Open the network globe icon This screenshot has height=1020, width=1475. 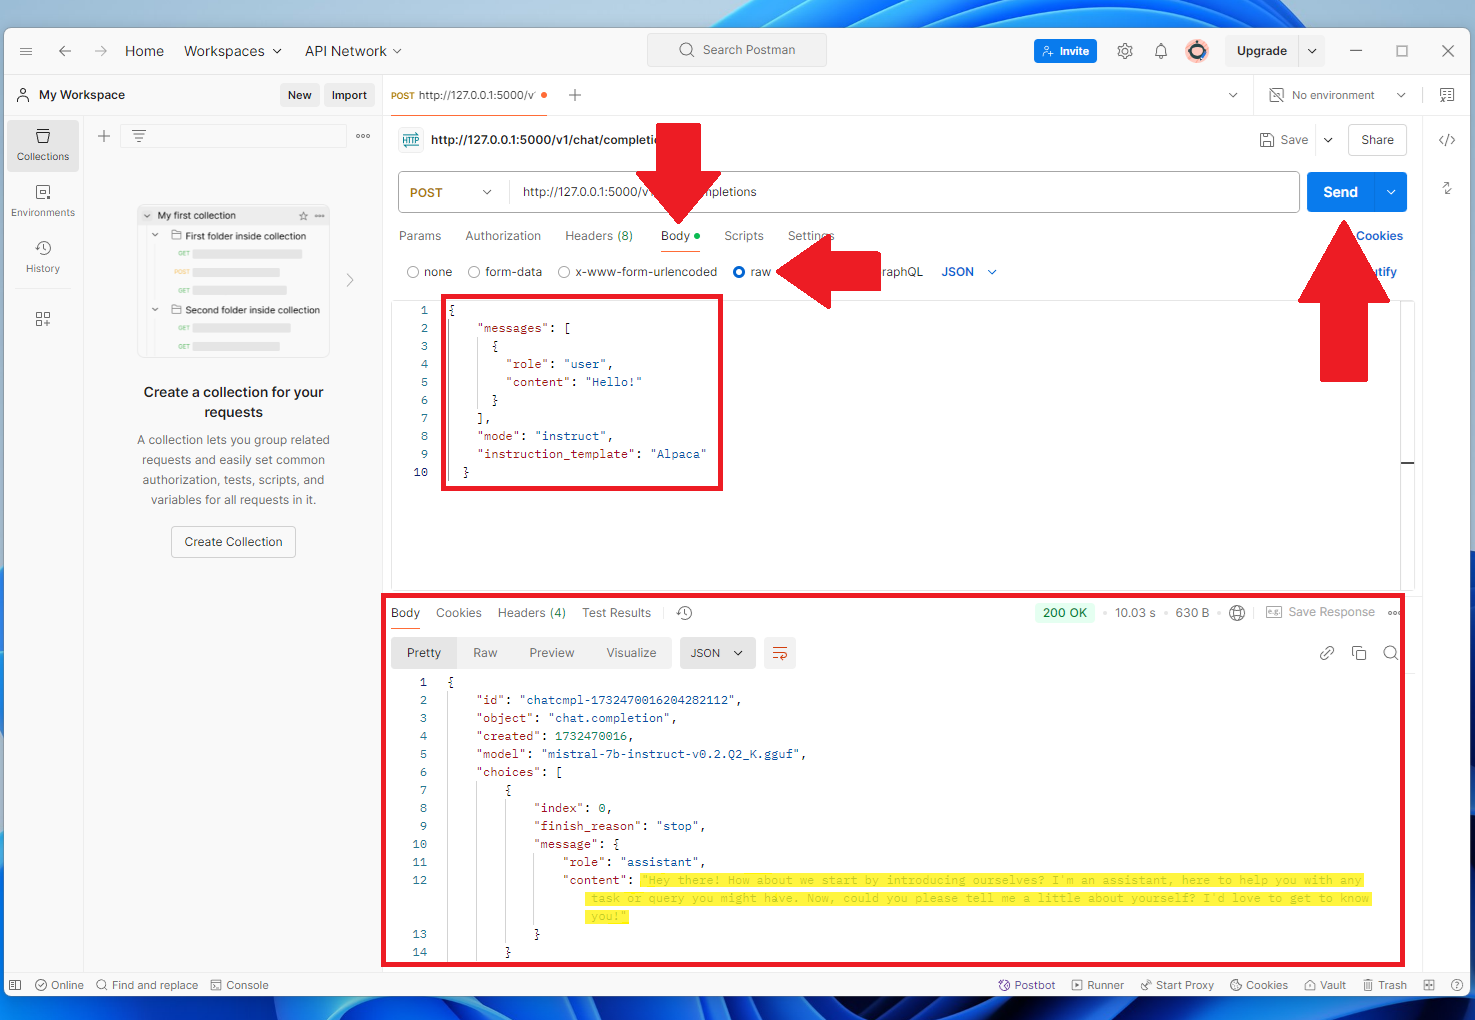1237,613
